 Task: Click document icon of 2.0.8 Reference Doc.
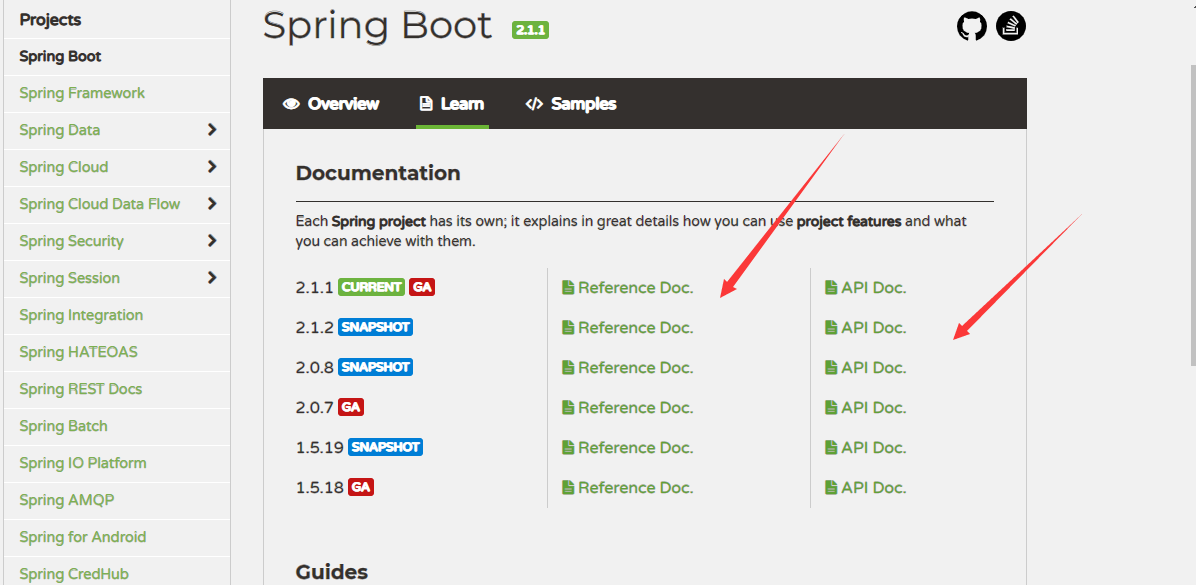567,368
